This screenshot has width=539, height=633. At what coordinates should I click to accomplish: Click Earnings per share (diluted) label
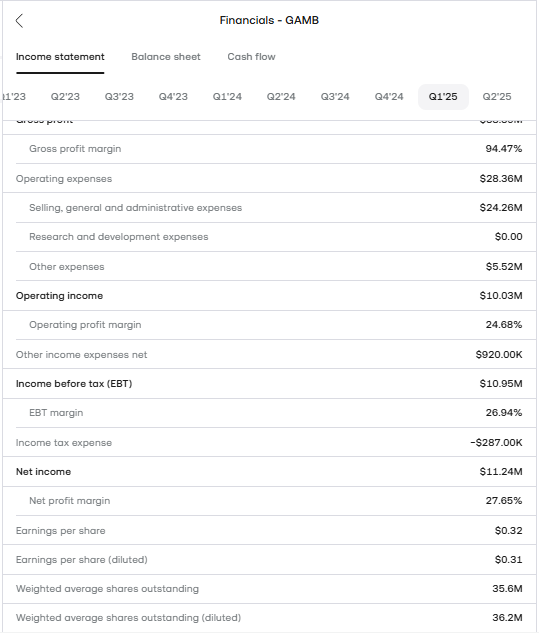click(x=82, y=560)
